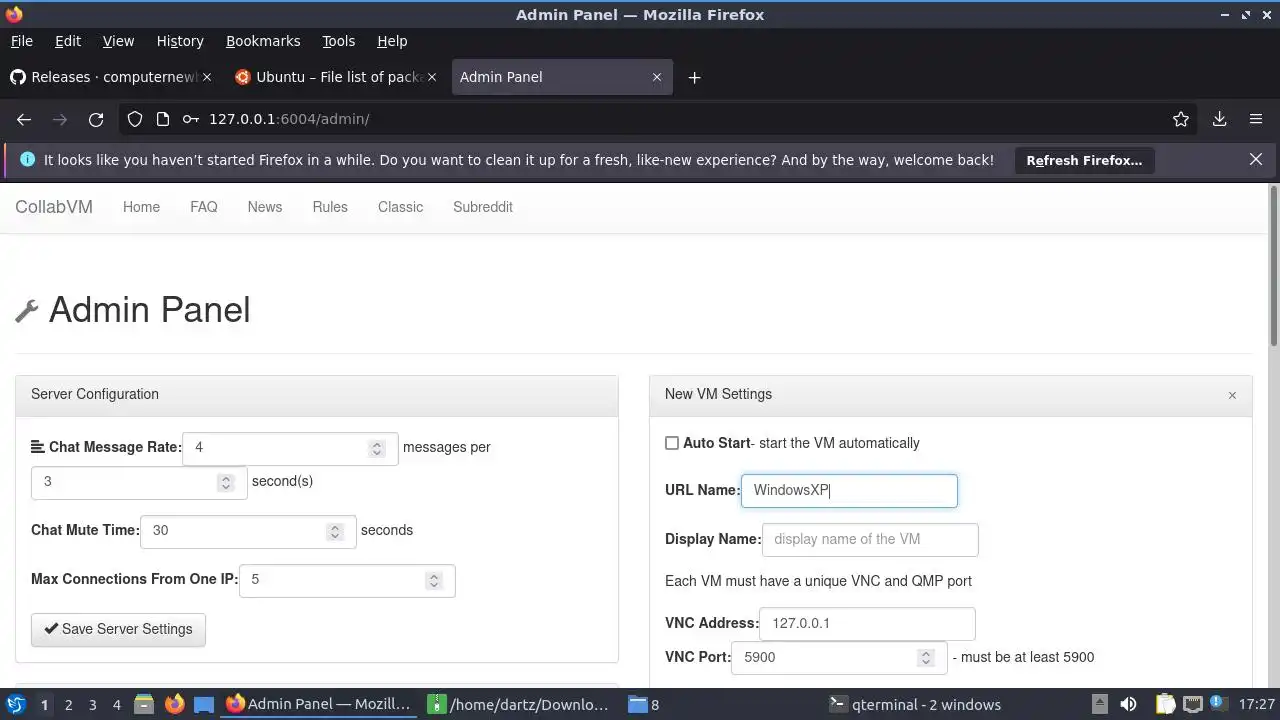This screenshot has height=720, width=1280.
Task: Click the wrench icon beside Admin Panel heading
Action: click(x=27, y=311)
